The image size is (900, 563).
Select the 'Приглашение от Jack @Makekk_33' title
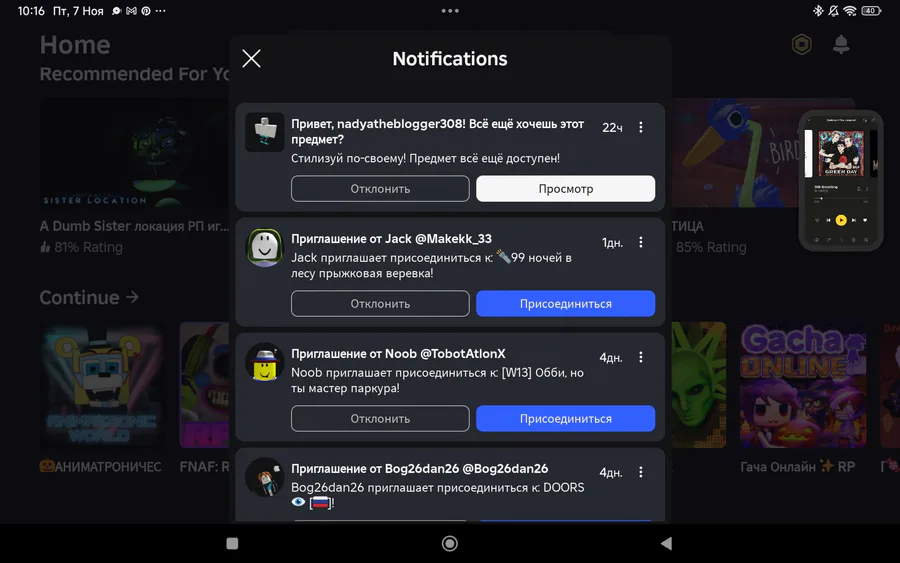[391, 239]
